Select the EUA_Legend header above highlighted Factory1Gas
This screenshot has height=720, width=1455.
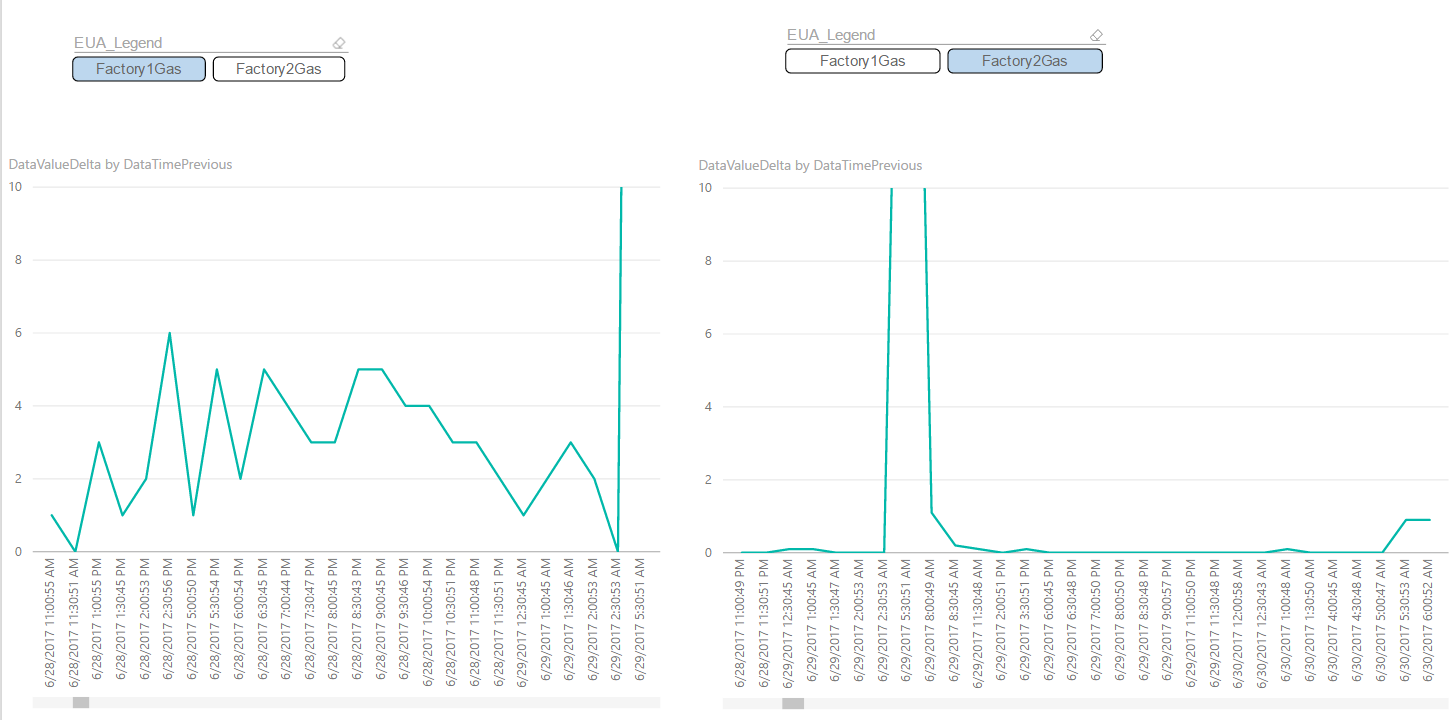pyautogui.click(x=118, y=43)
